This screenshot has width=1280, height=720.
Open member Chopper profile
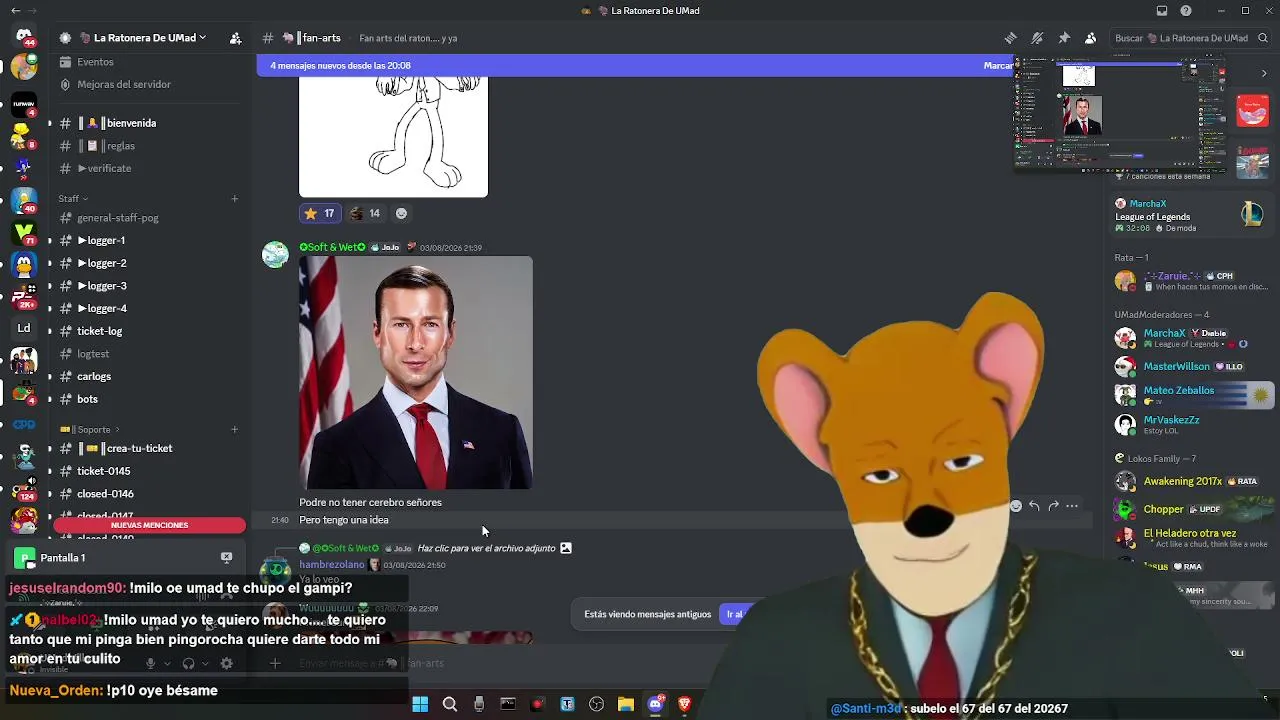[x=1192, y=509]
